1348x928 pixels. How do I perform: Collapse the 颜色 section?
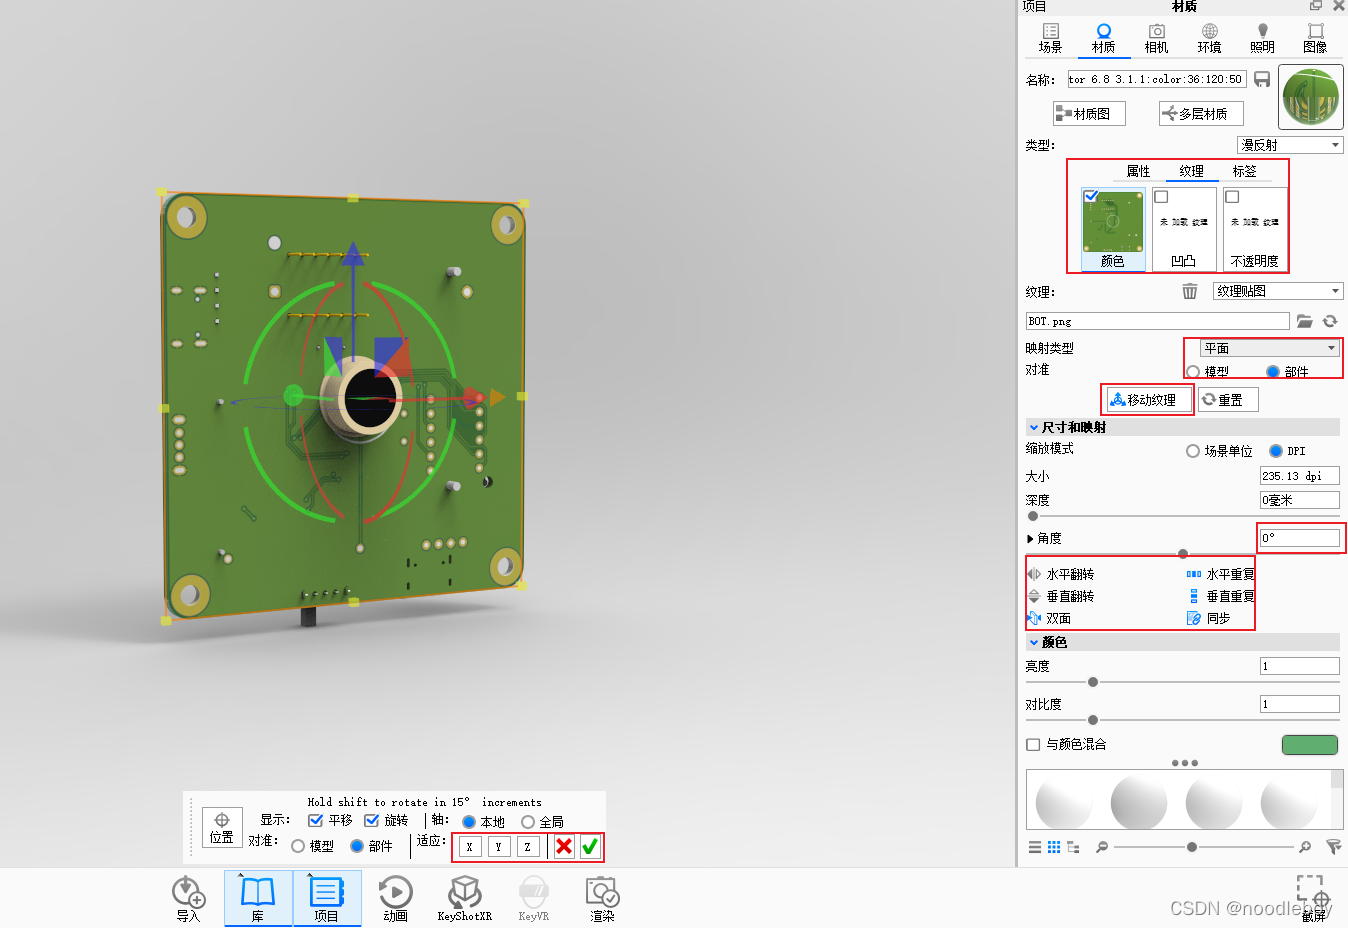(1034, 642)
